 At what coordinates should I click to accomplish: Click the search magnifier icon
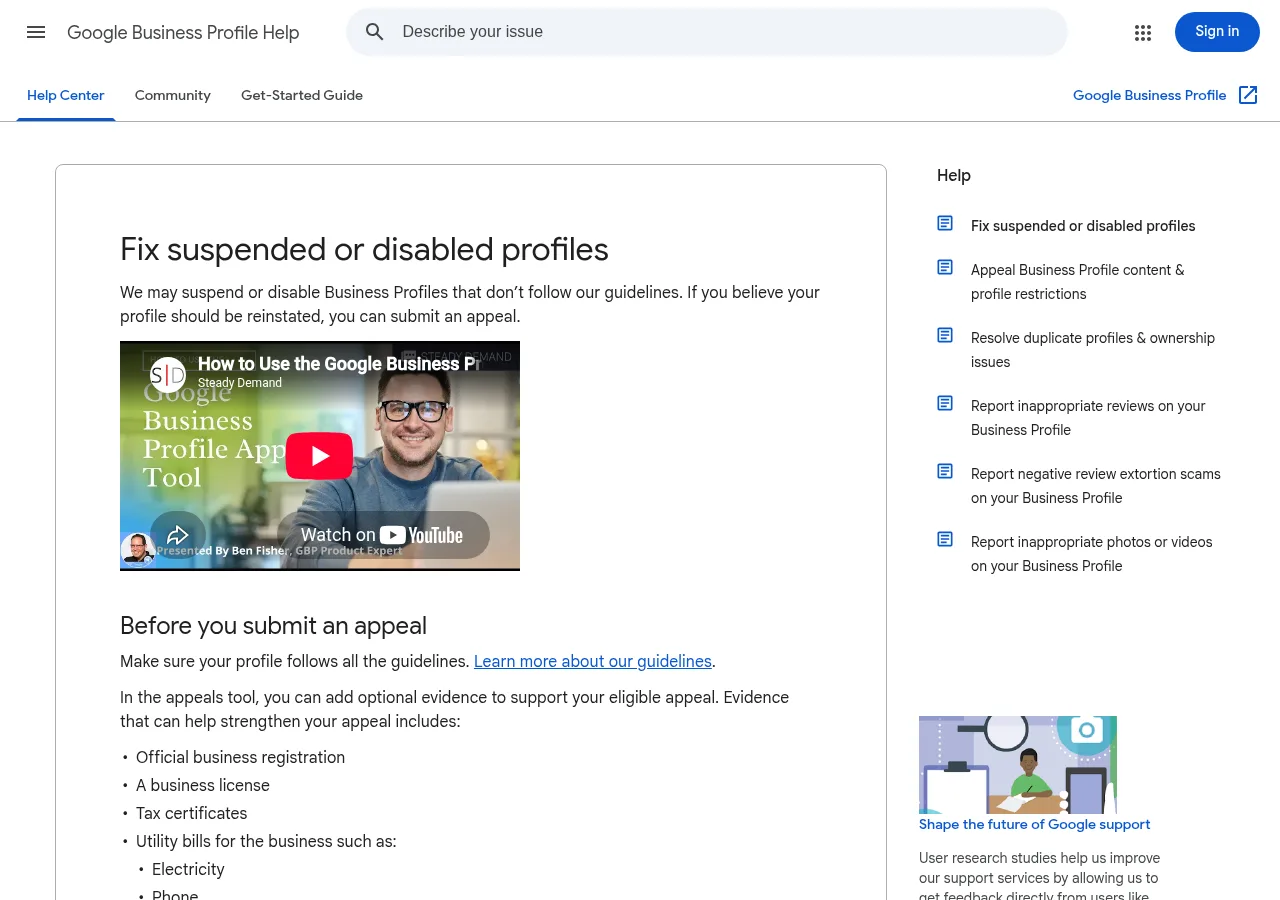point(375,32)
